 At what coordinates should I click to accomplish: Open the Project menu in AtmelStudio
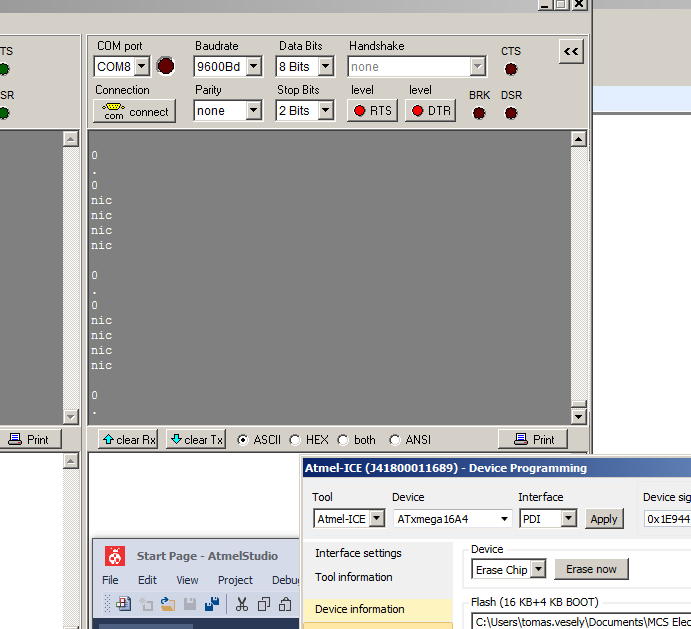(235, 580)
